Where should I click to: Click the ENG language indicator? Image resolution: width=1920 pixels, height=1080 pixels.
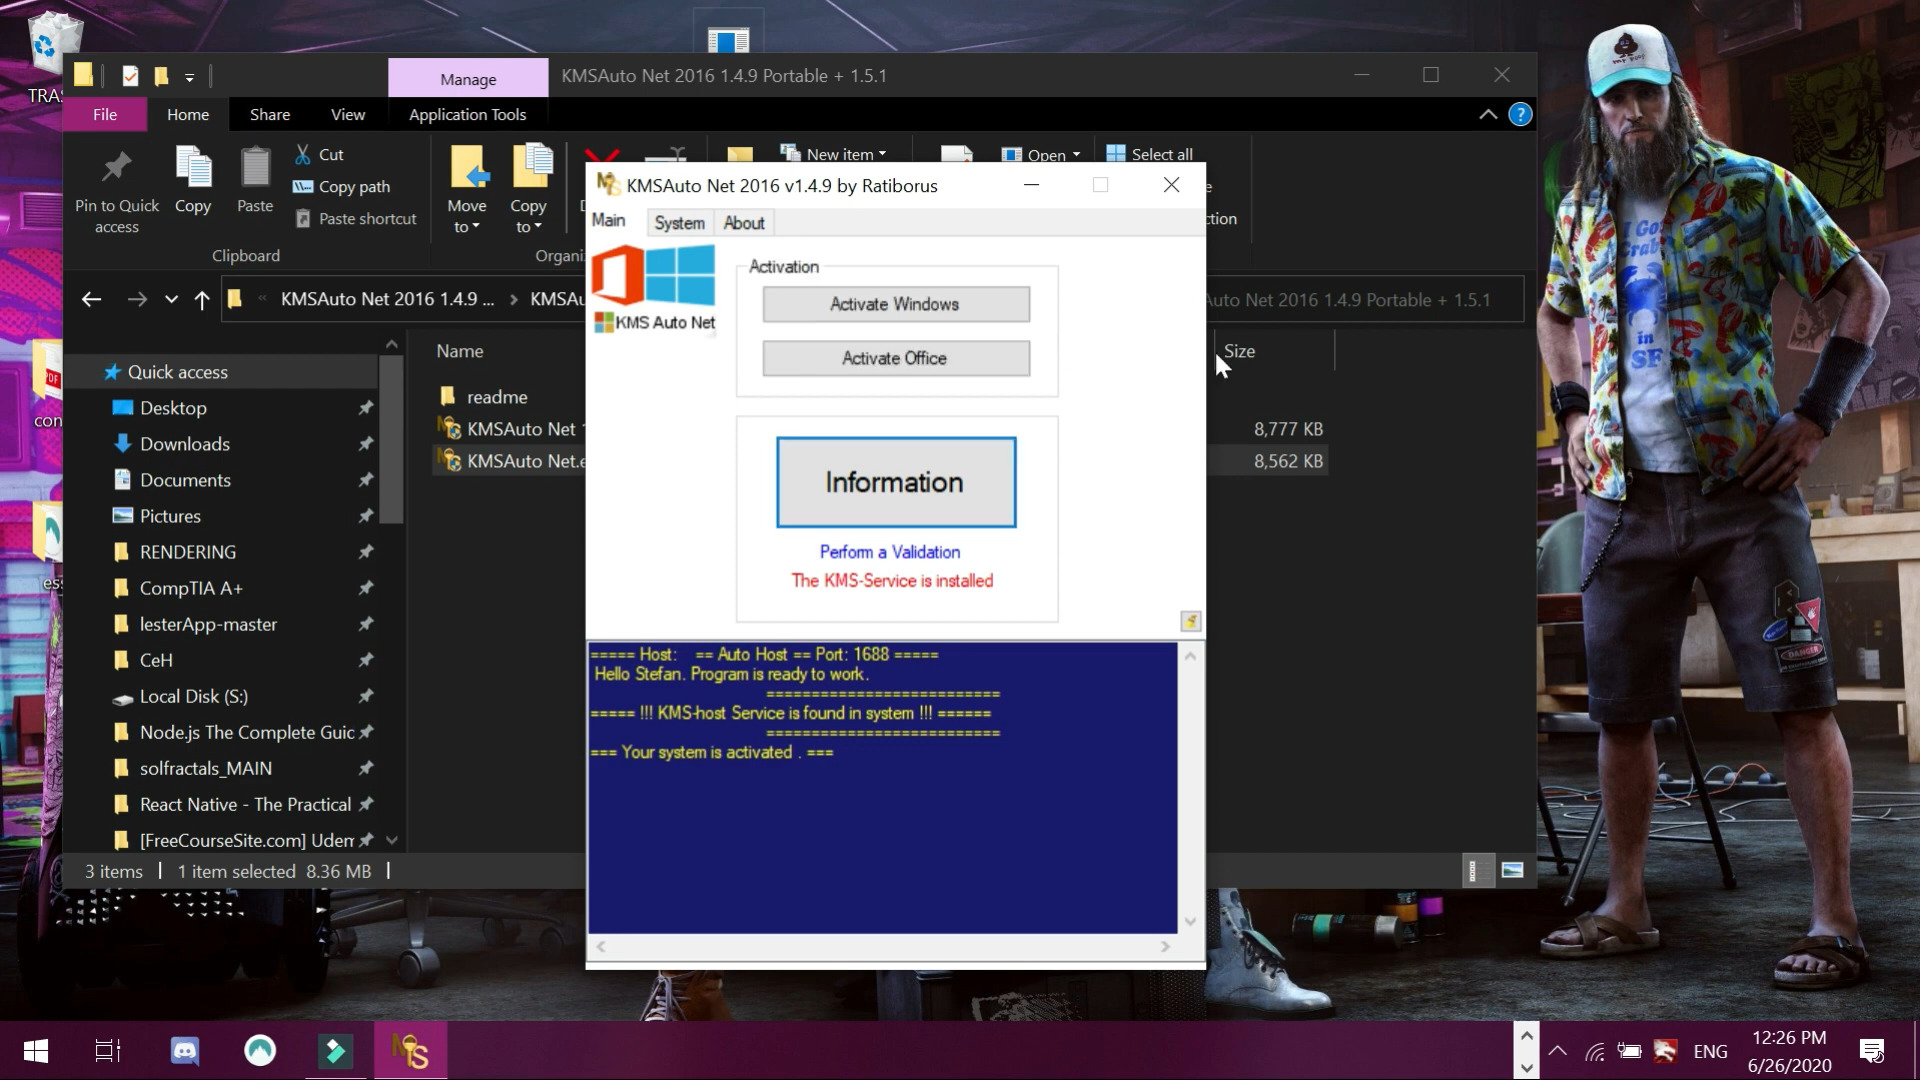tap(1710, 1052)
